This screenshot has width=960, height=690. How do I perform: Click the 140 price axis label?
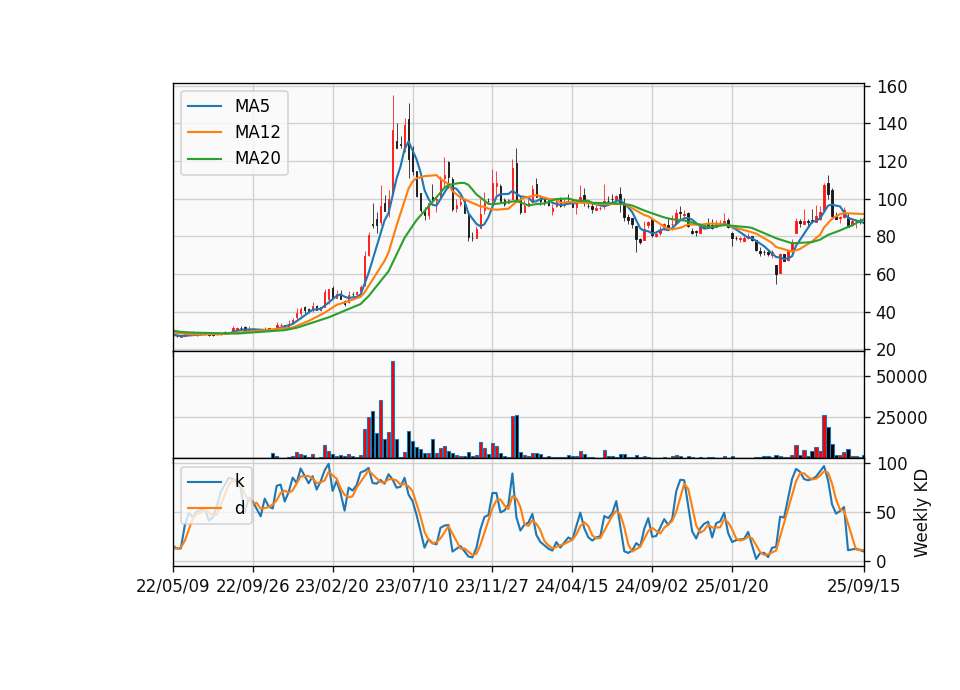tap(892, 124)
